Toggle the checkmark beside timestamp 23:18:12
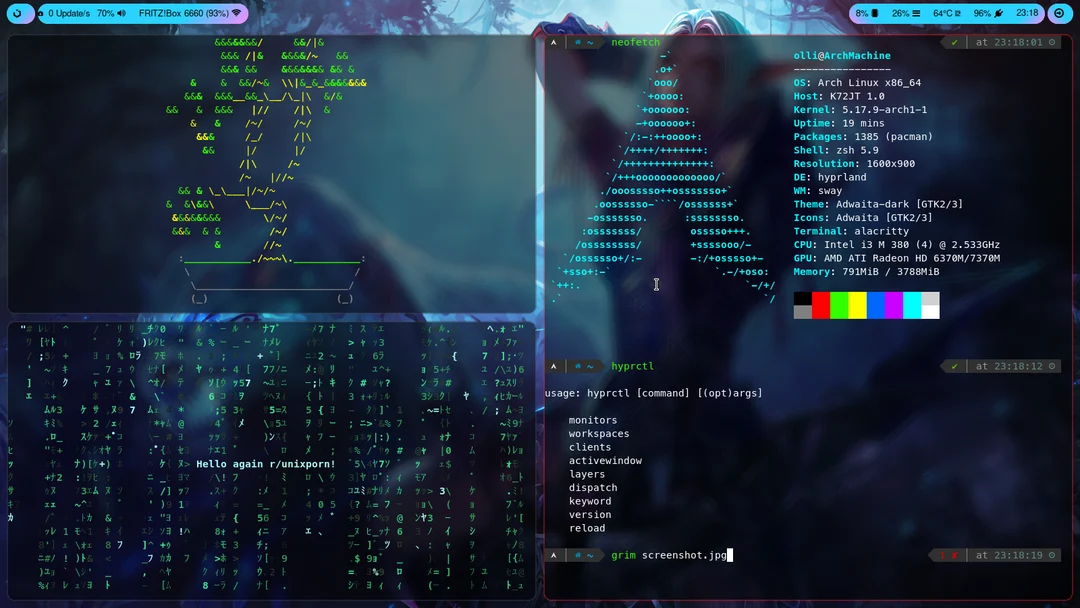 pyautogui.click(x=952, y=366)
